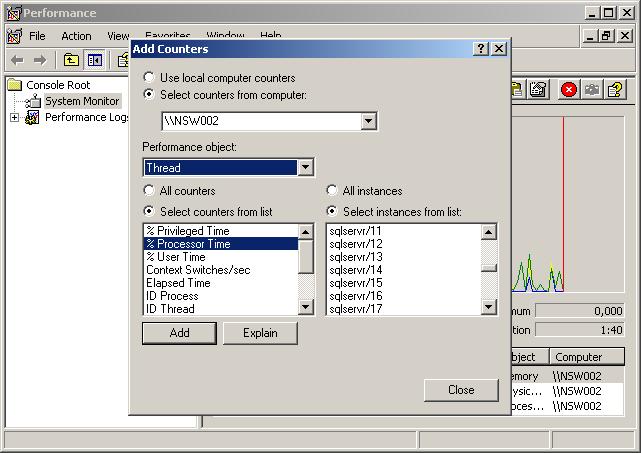Click the instances list scrollbar thumb

[489, 267]
